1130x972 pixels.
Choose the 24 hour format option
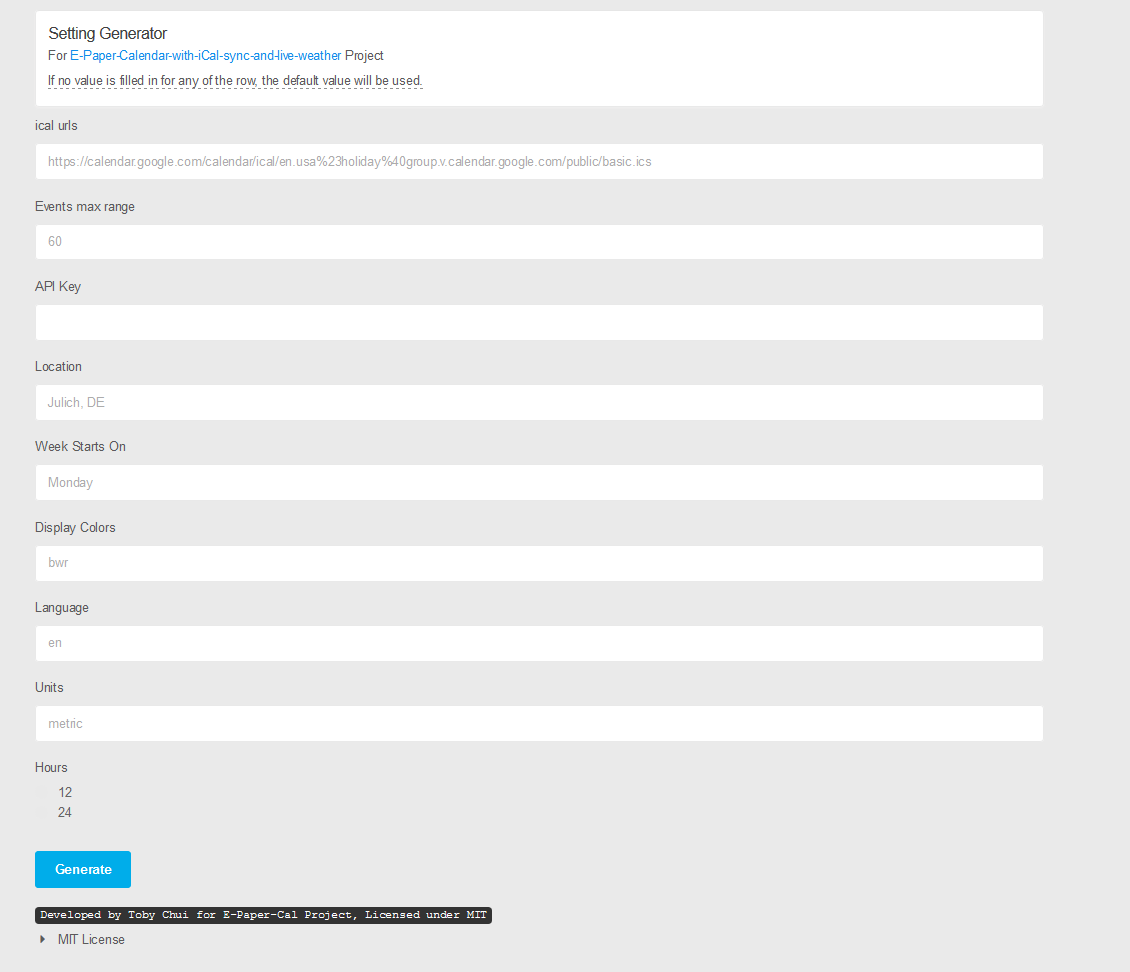coord(43,812)
